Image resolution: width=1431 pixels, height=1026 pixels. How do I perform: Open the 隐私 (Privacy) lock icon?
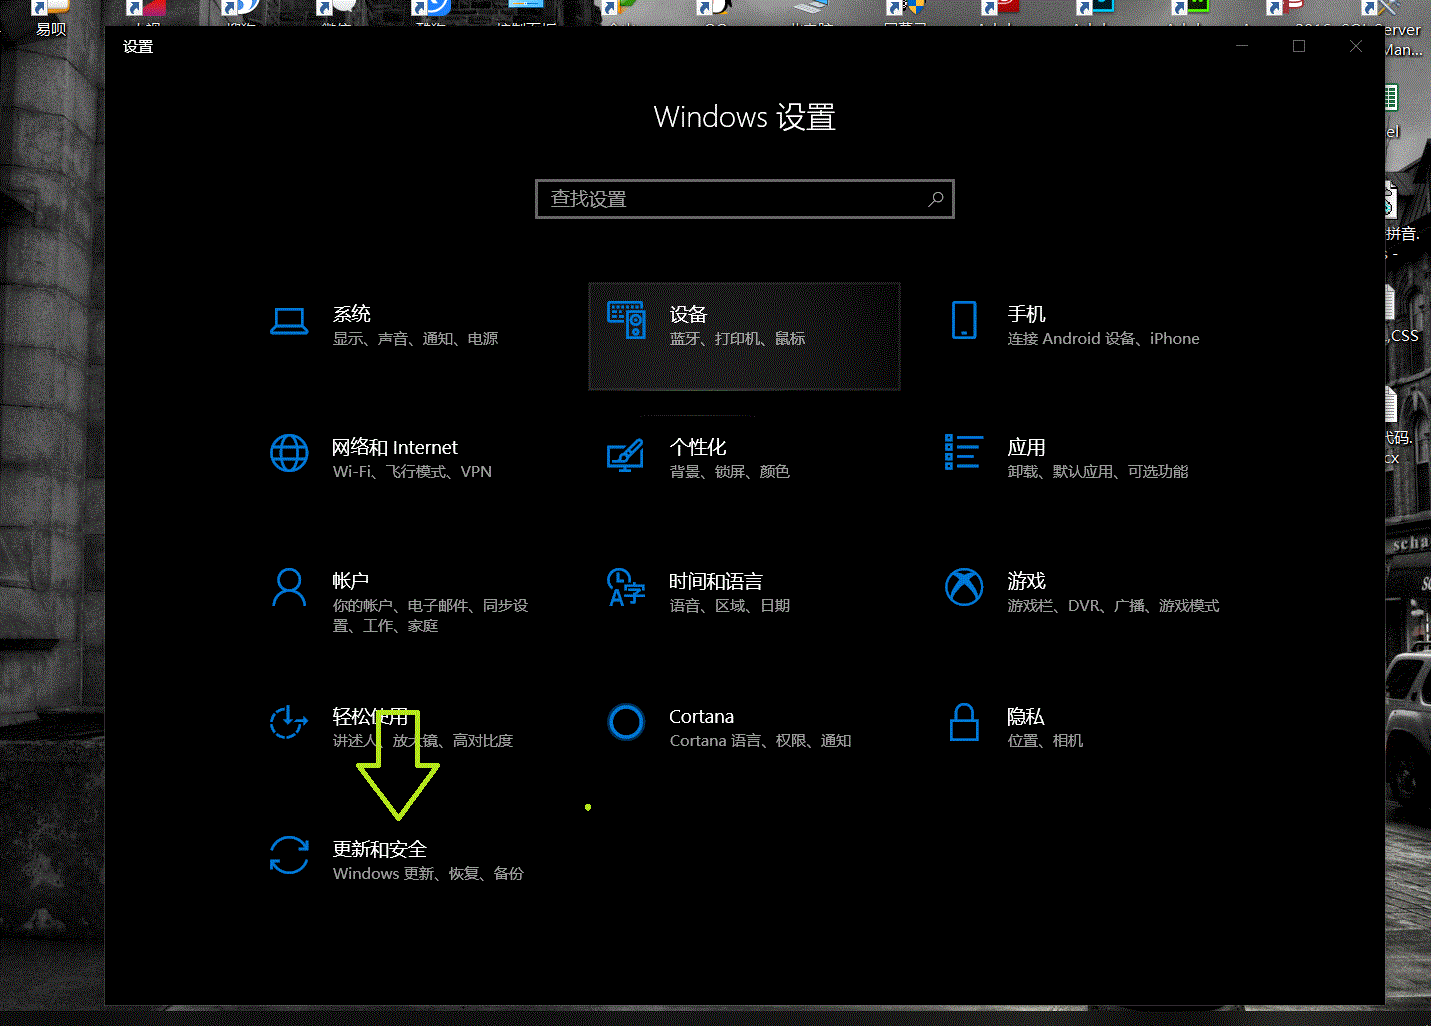[964, 722]
